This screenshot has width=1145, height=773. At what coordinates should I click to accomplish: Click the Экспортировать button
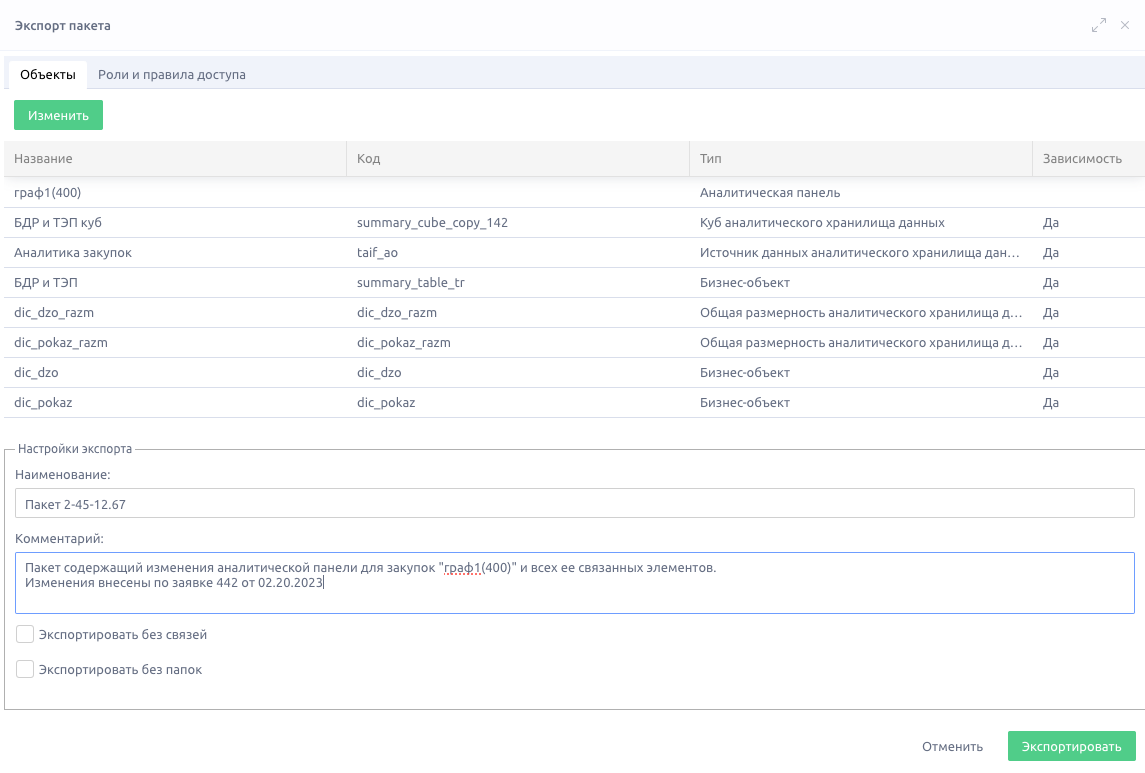click(x=1071, y=746)
